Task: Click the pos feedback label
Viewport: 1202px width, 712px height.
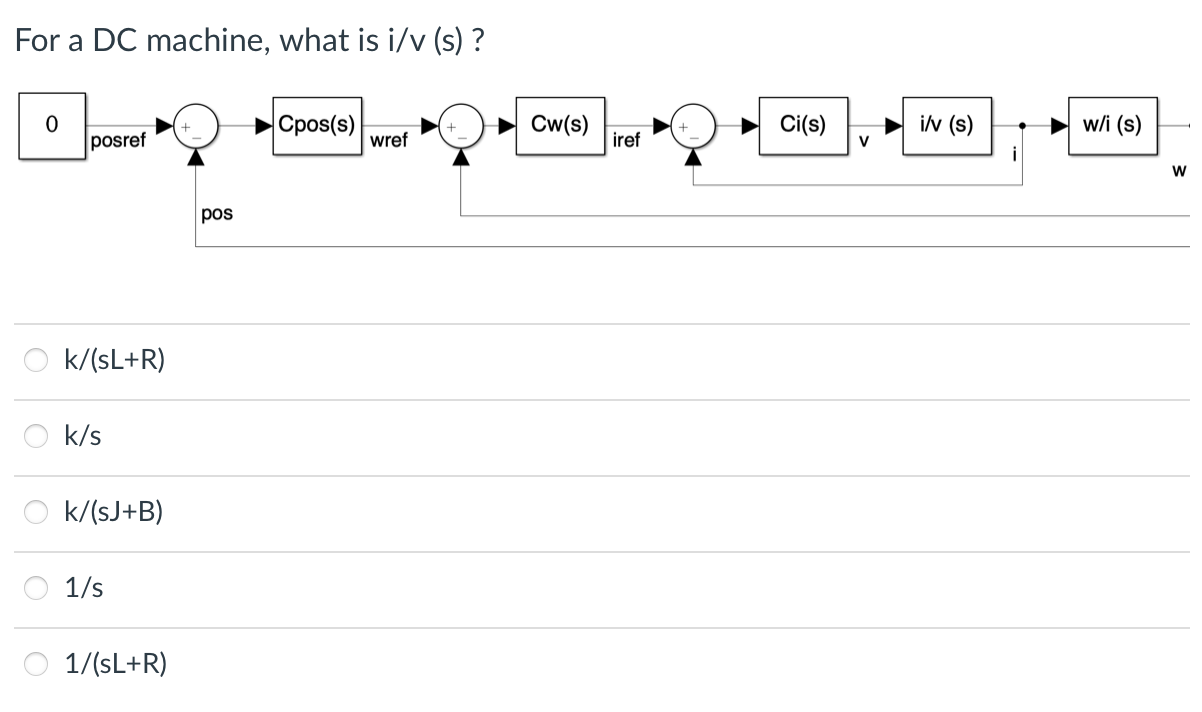Action: pos(216,212)
